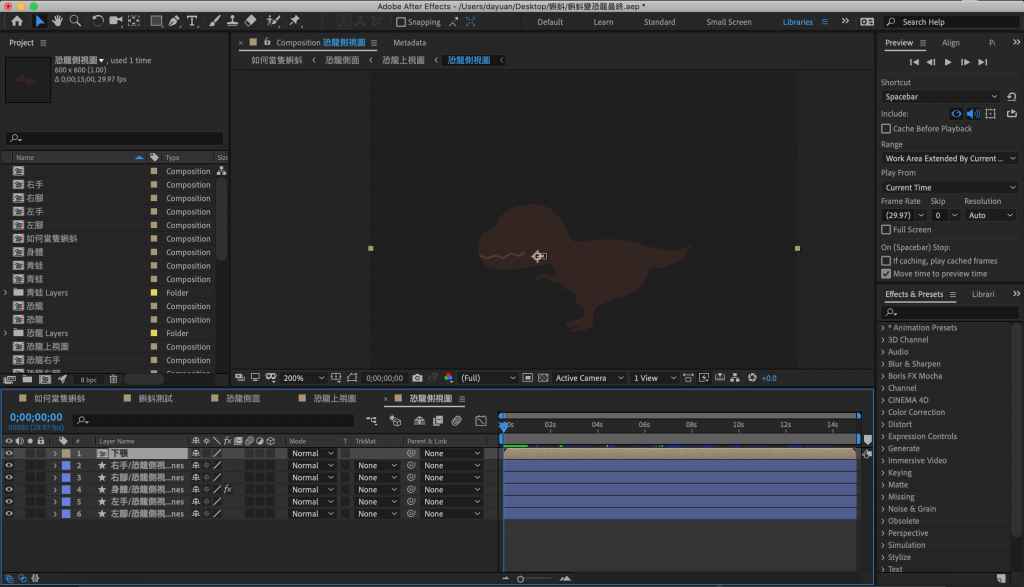Select the Hand tool
The width and height of the screenshot is (1024, 587).
(x=58, y=21)
